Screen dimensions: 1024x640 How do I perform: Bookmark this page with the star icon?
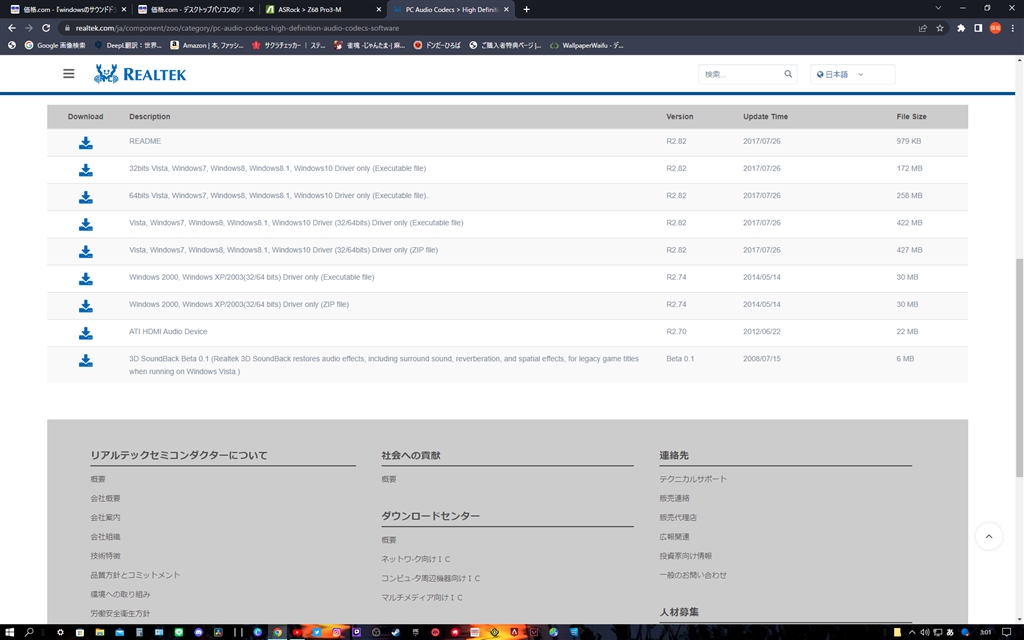point(940,28)
